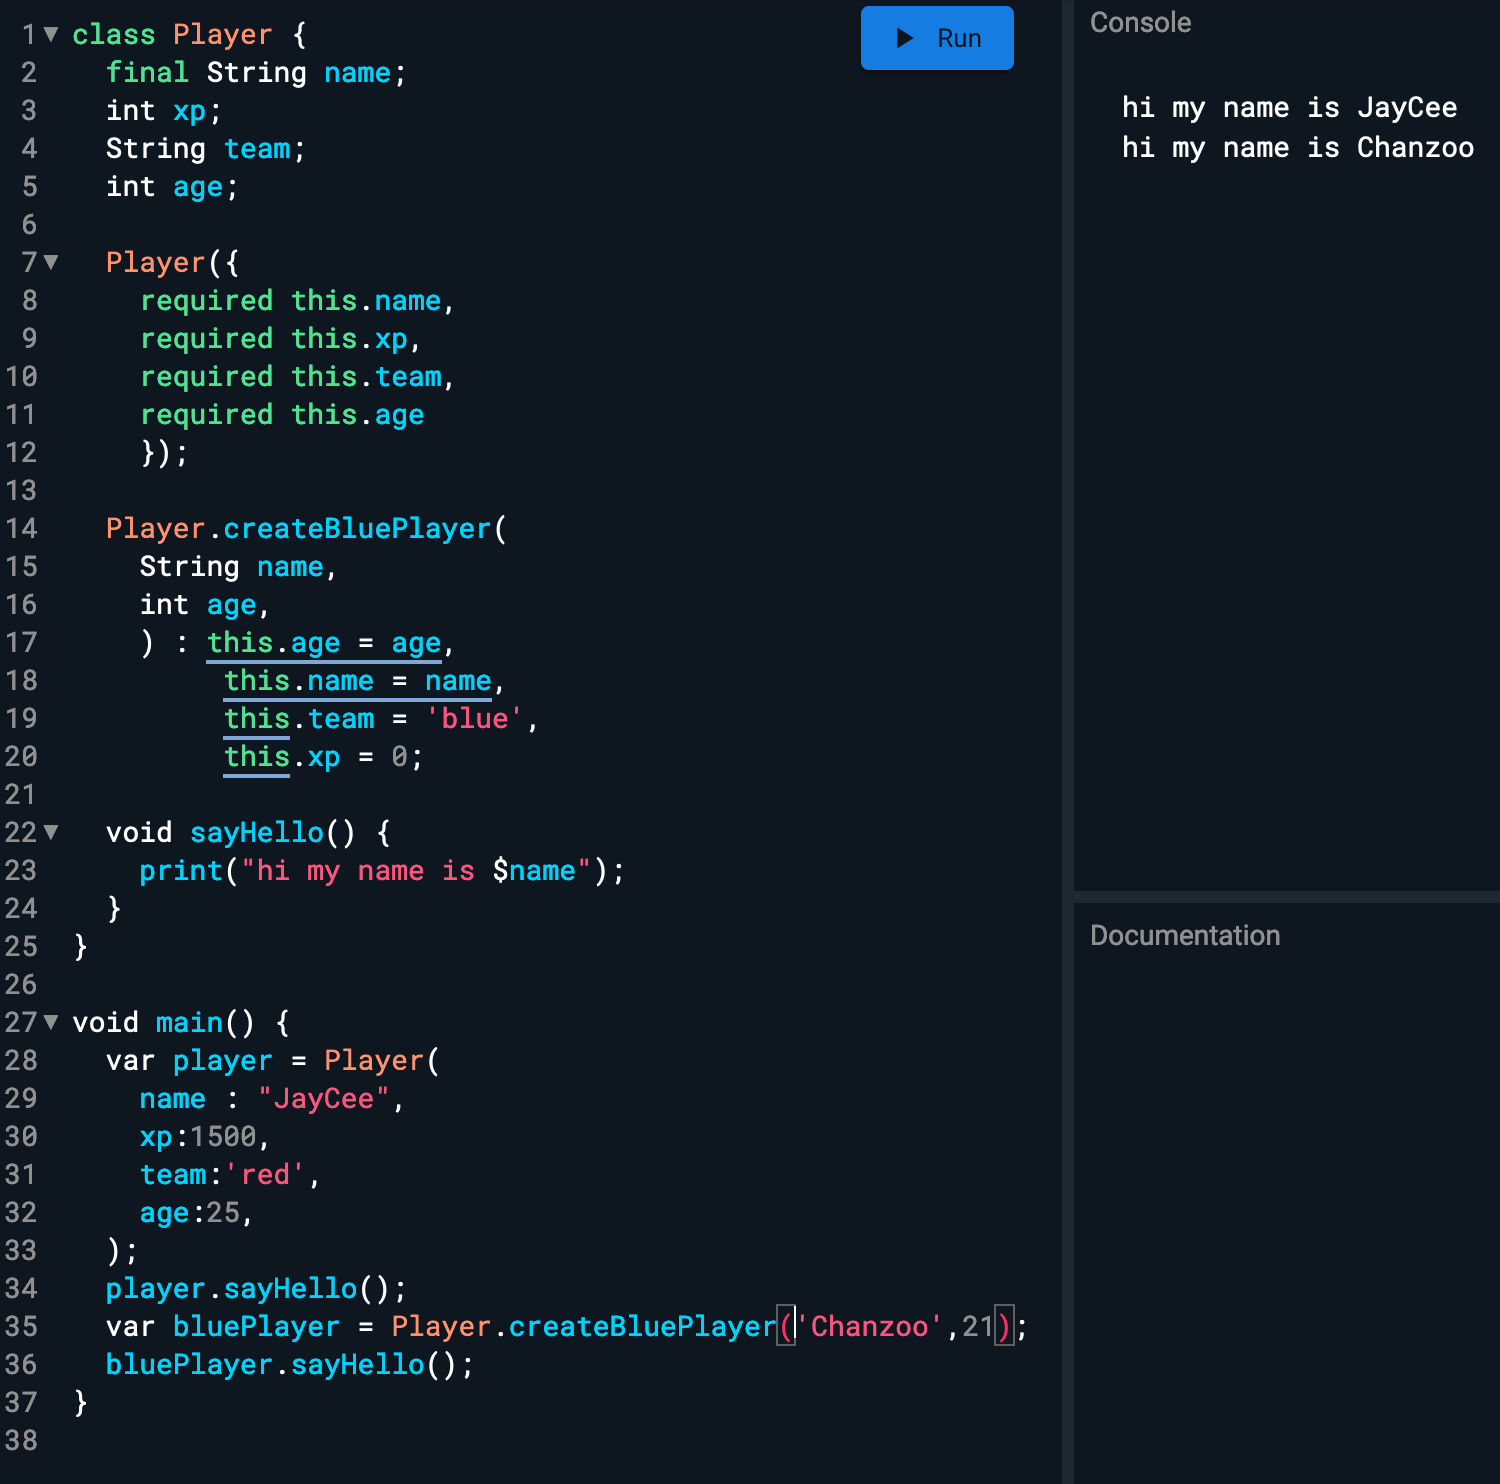The height and width of the screenshot is (1484, 1500).
Task: Select console output 'hi my name is Chanzoo'
Action: coord(1298,148)
